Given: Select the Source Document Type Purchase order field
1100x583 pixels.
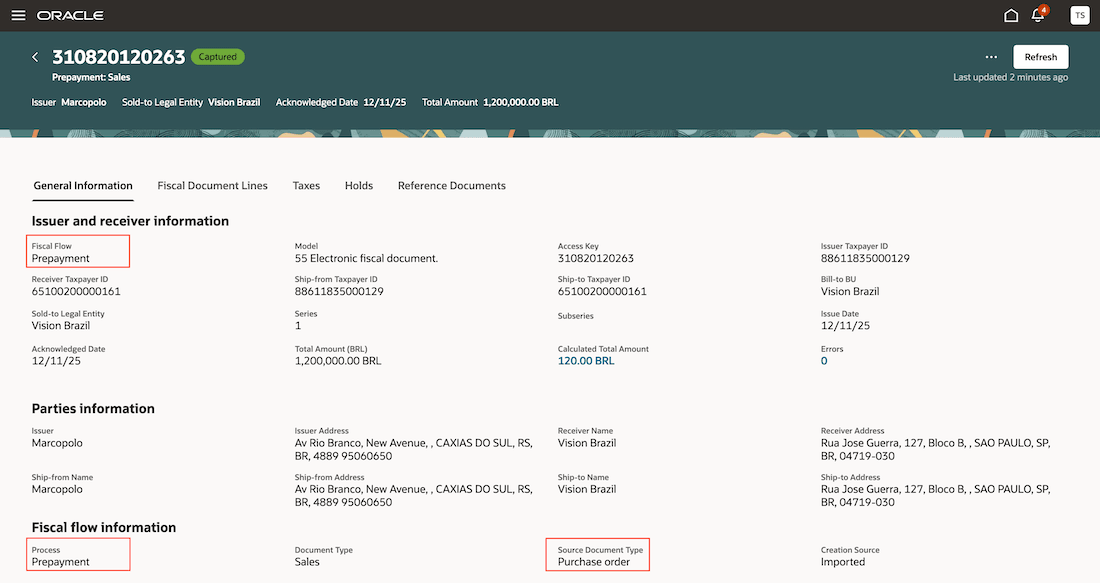Looking at the screenshot, I should click(597, 555).
